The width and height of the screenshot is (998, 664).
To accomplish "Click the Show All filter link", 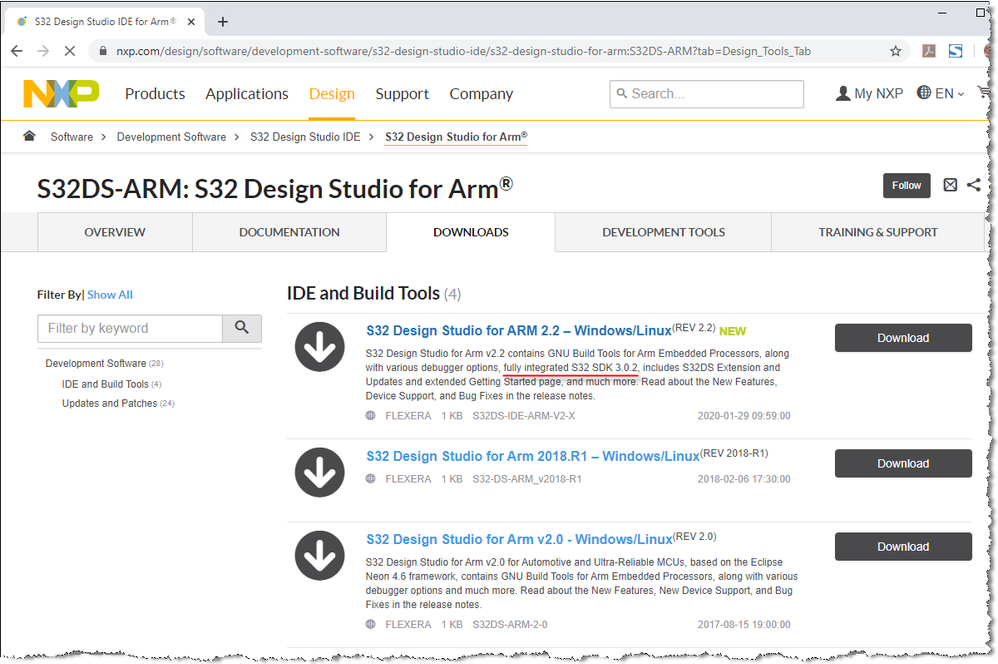I will pyautogui.click(x=109, y=295).
